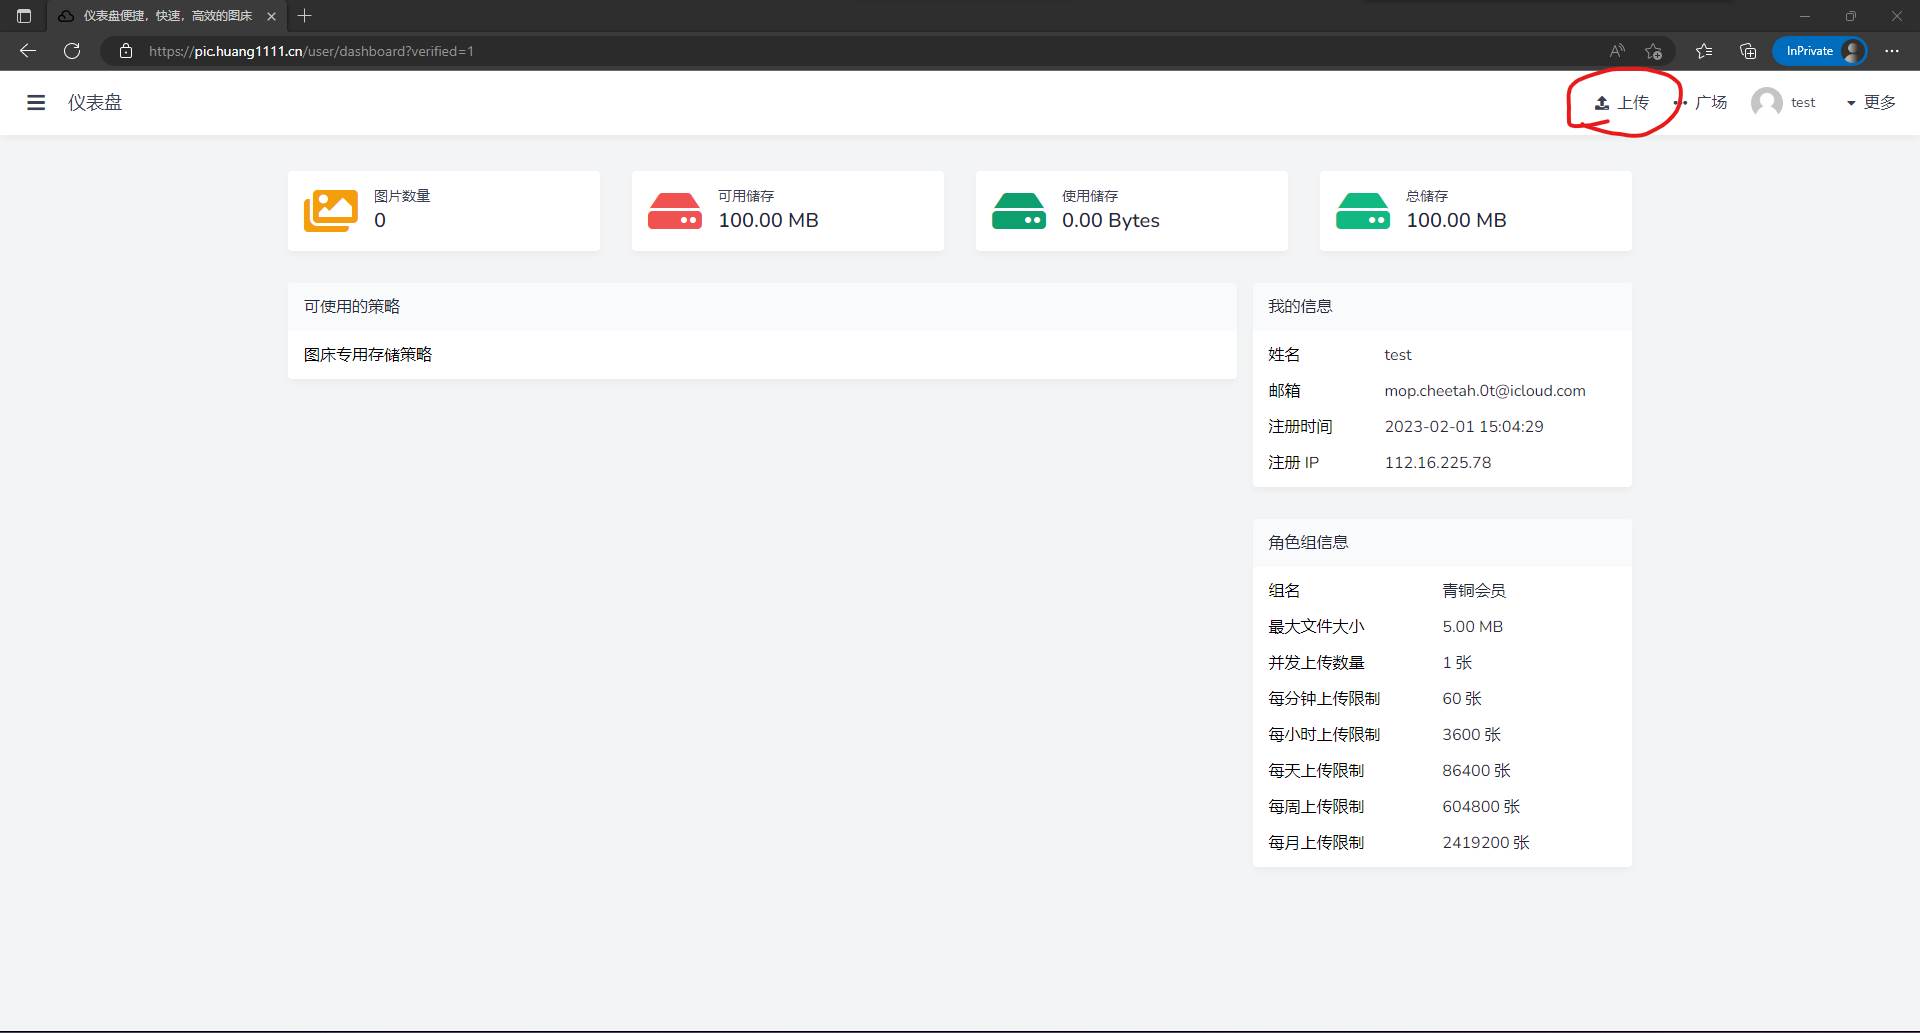Click the green 总储存 drive icon
1920x1033 pixels.
1363,211
